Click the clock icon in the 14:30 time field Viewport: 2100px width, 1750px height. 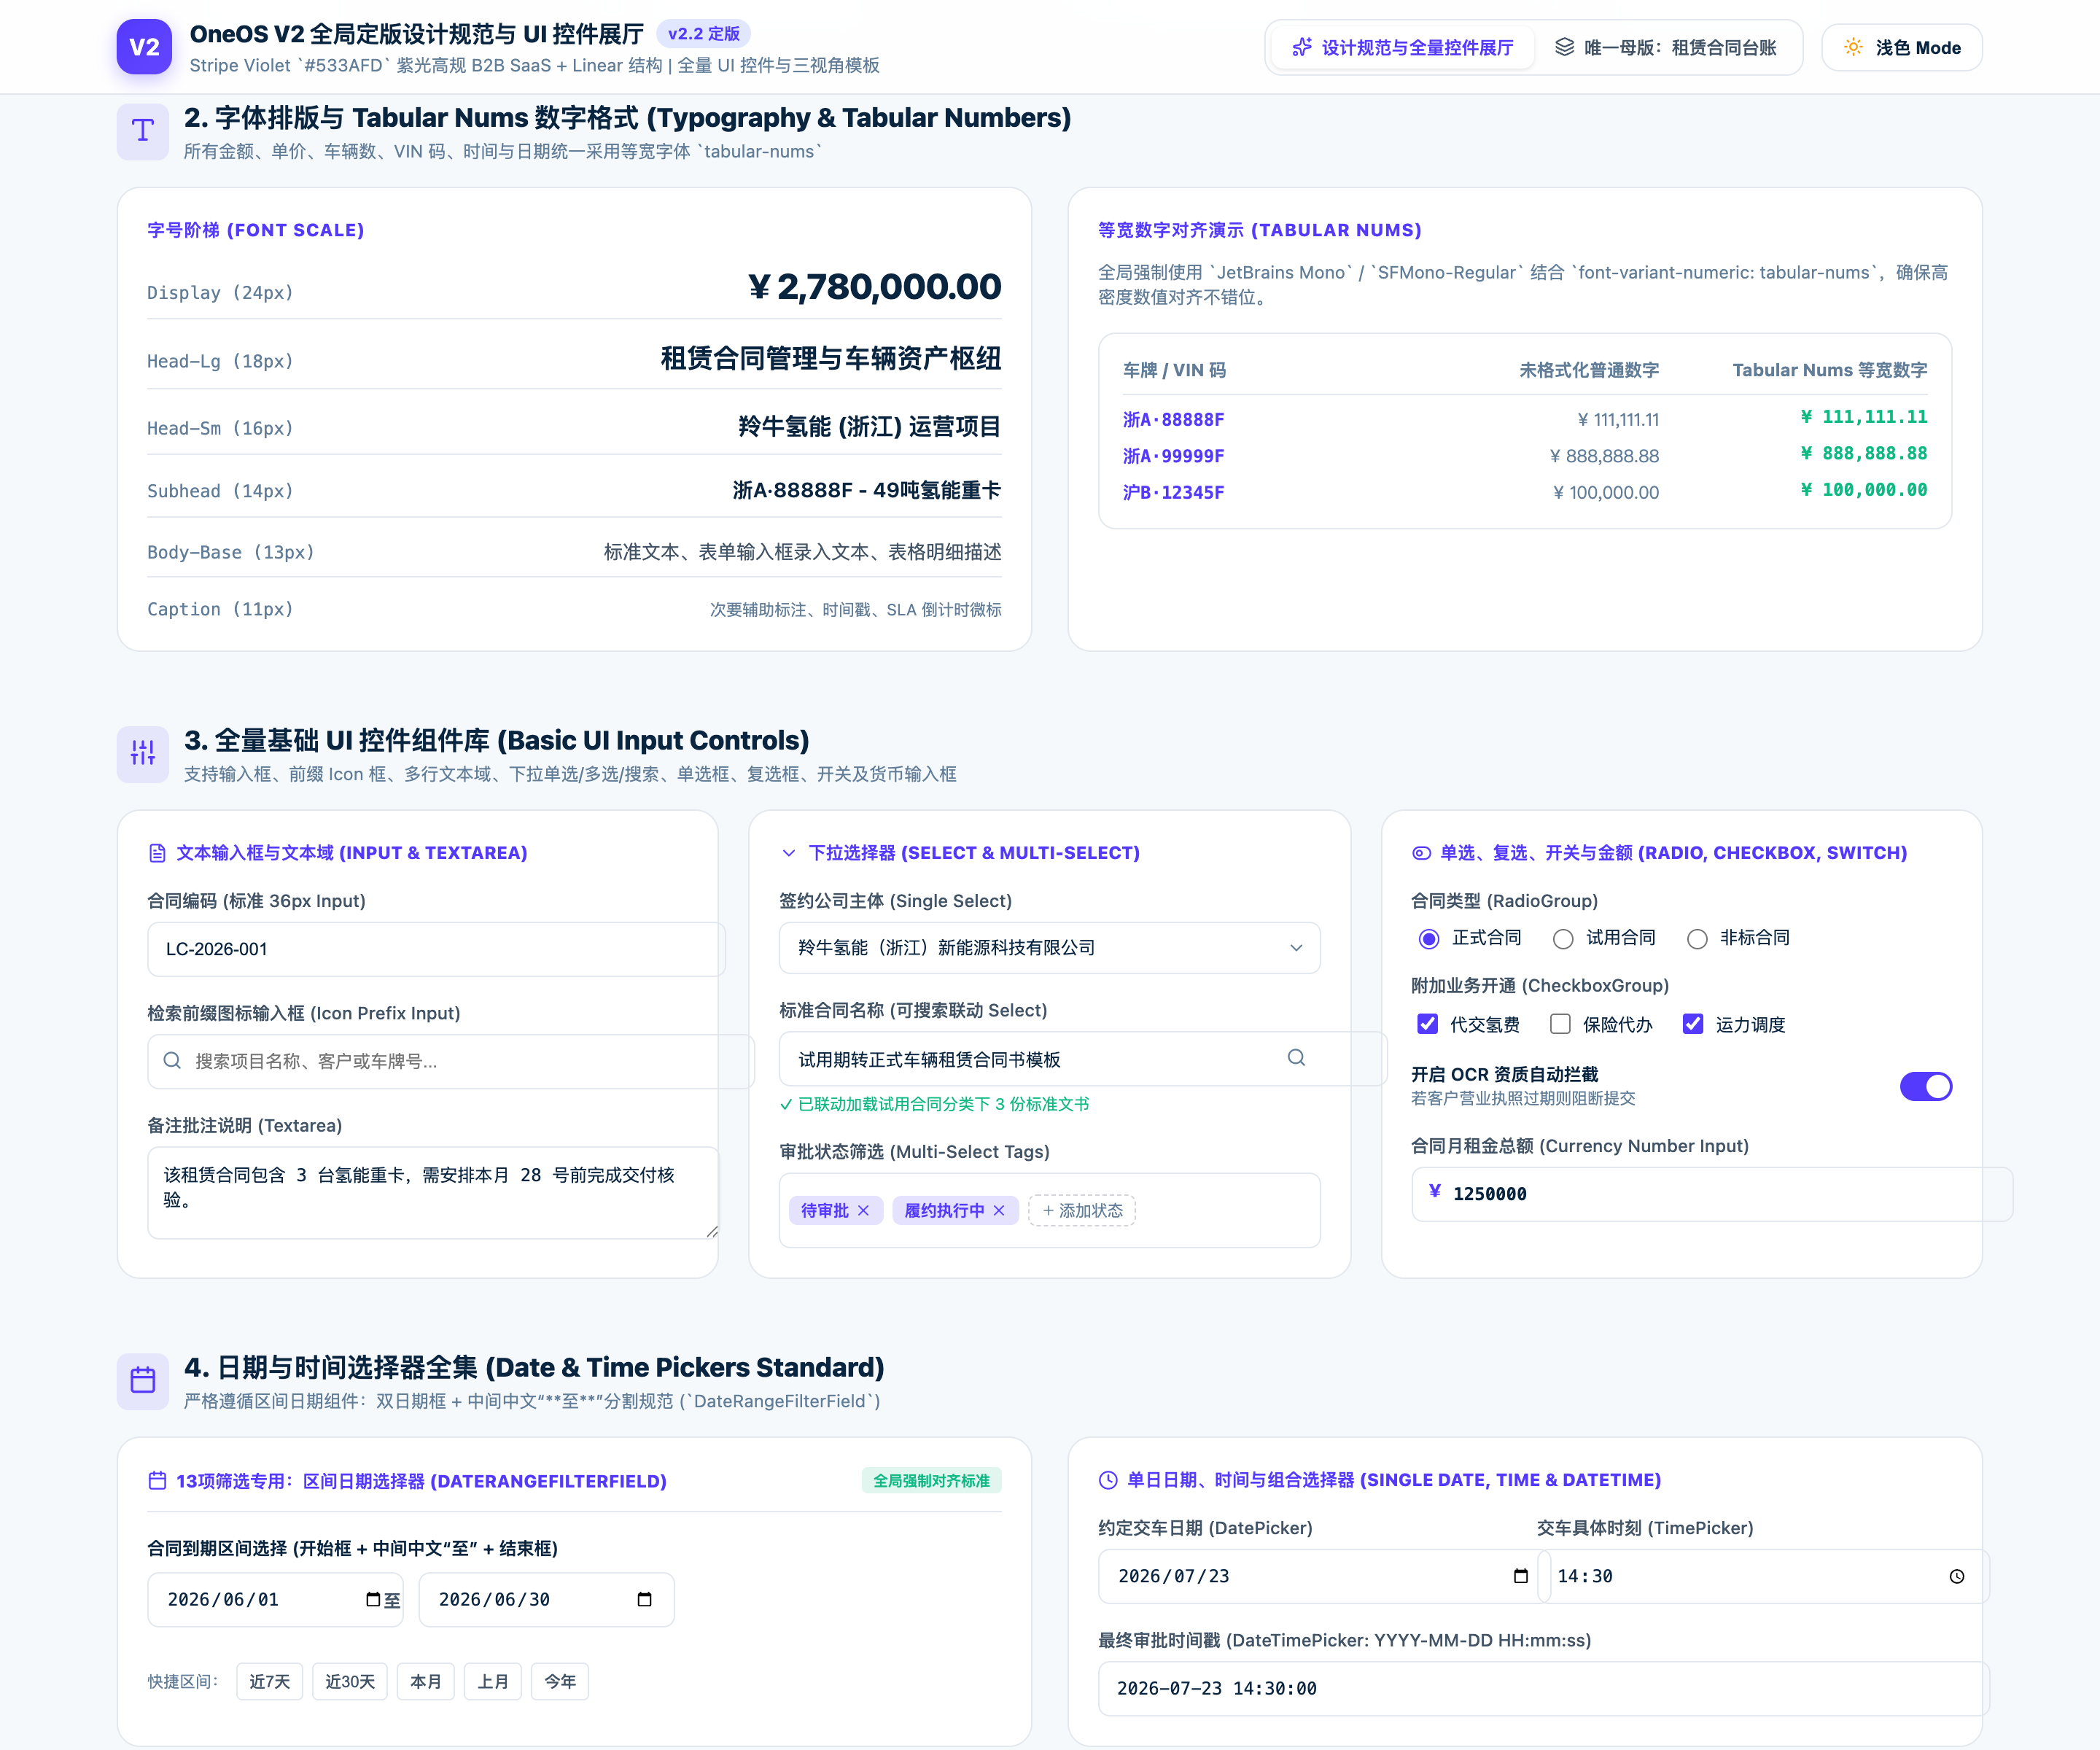pos(1957,1576)
